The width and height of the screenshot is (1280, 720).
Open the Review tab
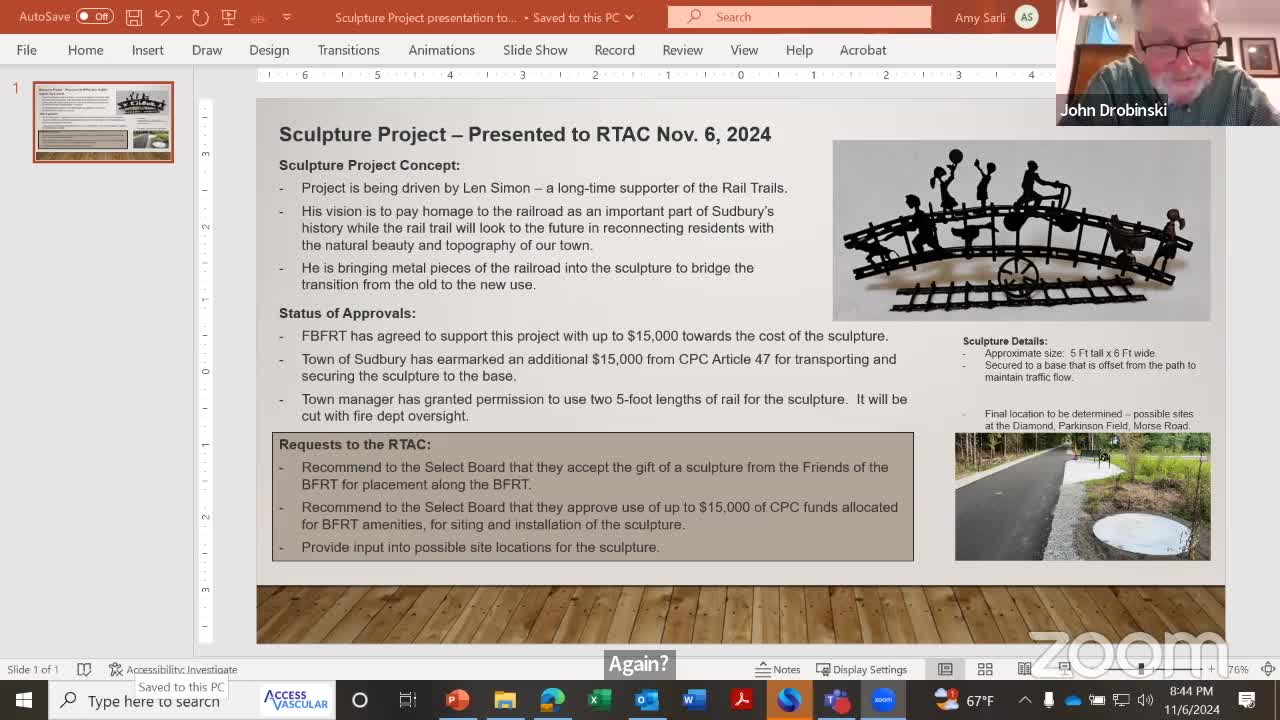click(683, 50)
